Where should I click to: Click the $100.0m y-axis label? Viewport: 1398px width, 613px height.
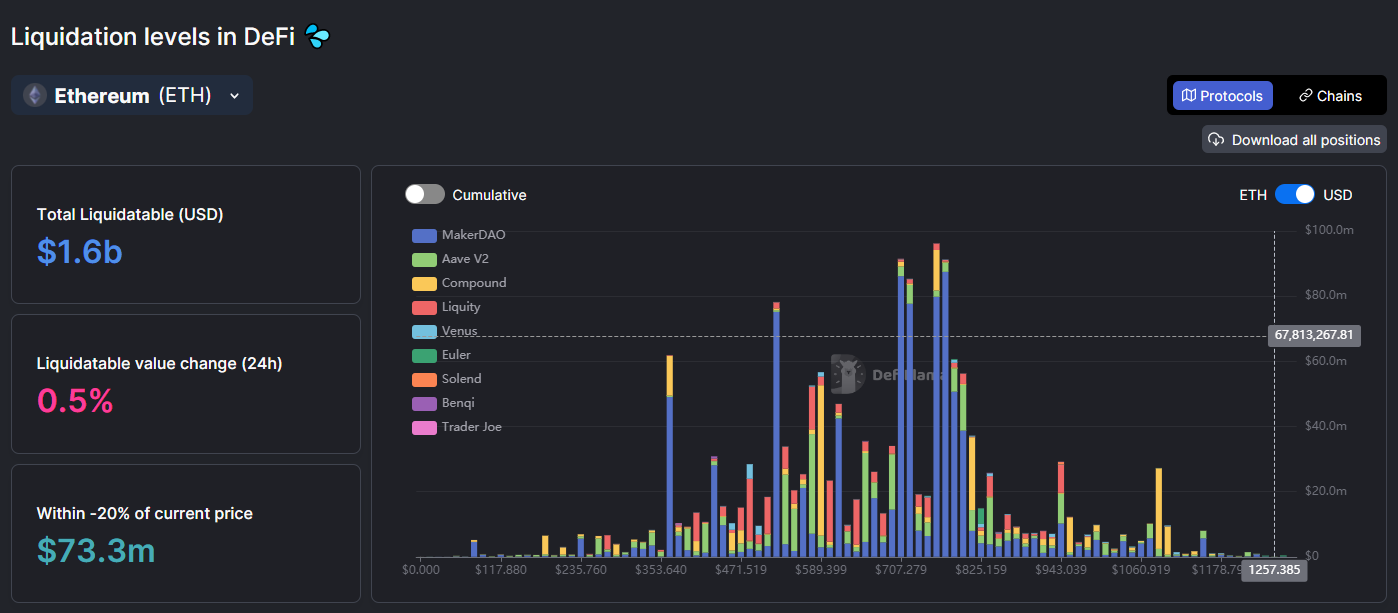point(1329,230)
